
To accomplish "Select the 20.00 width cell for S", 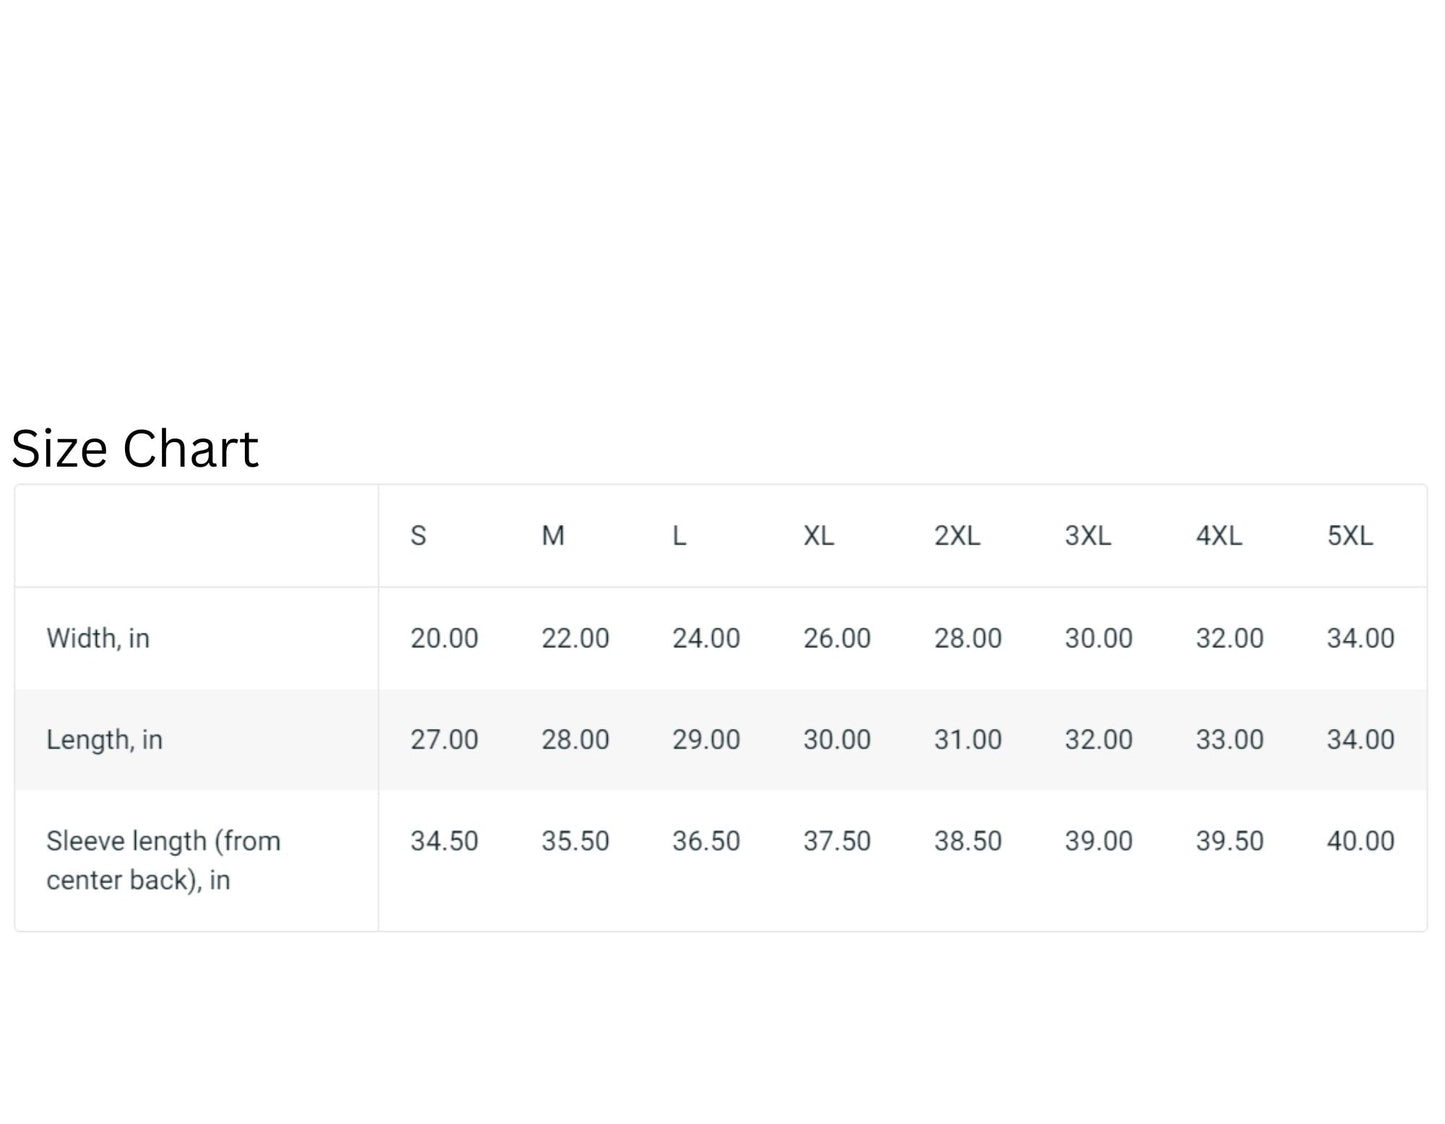I will tap(444, 638).
